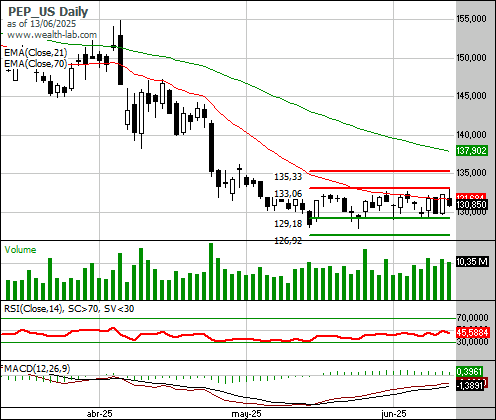Click the may-25 date axis label
496x420 pixels.
246,414
